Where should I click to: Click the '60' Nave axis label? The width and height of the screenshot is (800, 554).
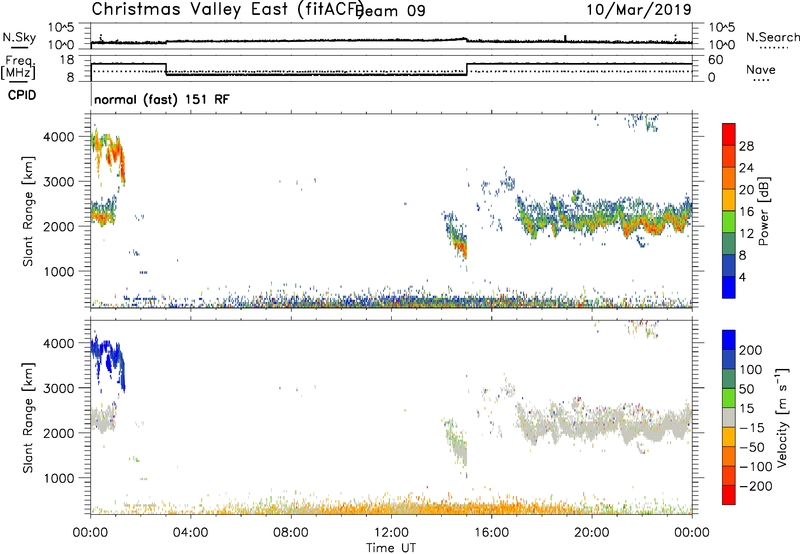(715, 60)
